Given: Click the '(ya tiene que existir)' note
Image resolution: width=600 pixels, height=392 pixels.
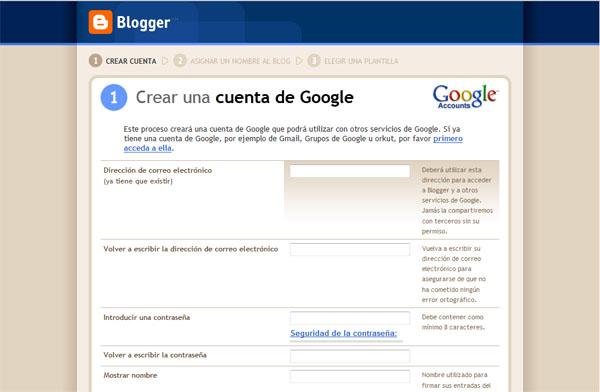Looking at the screenshot, I should [x=138, y=181].
